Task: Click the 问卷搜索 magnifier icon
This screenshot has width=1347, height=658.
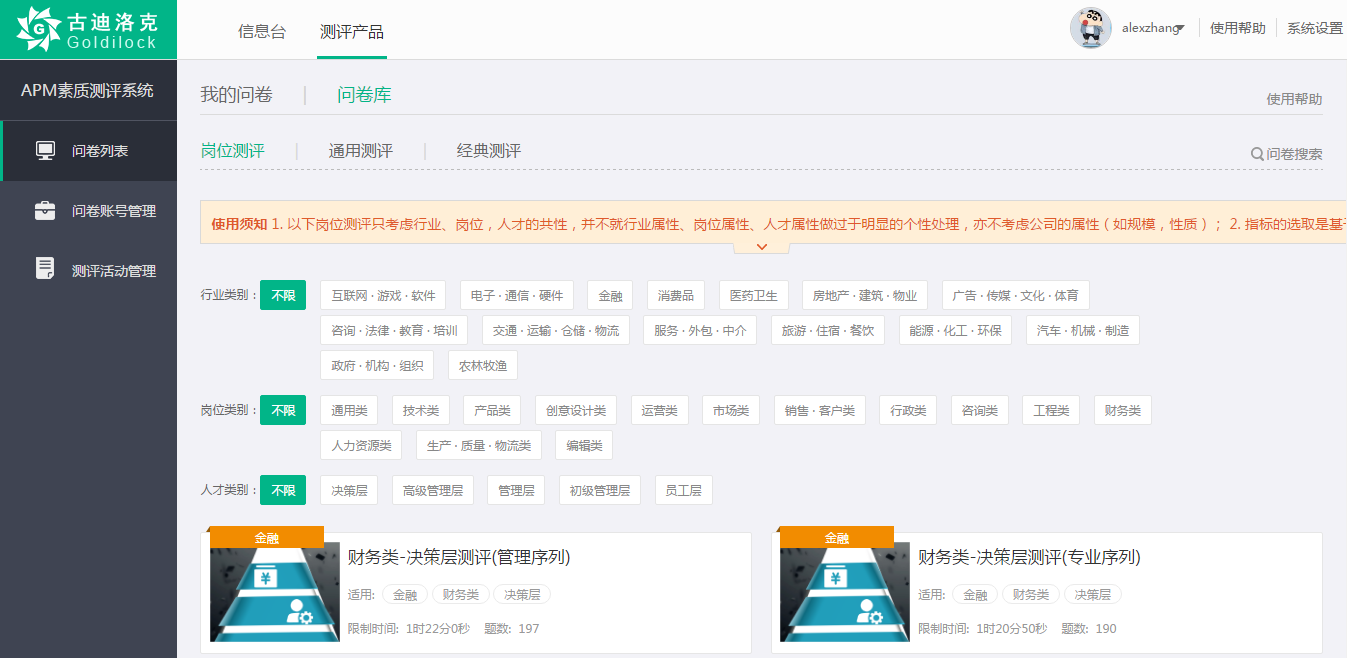Action: 1257,154
